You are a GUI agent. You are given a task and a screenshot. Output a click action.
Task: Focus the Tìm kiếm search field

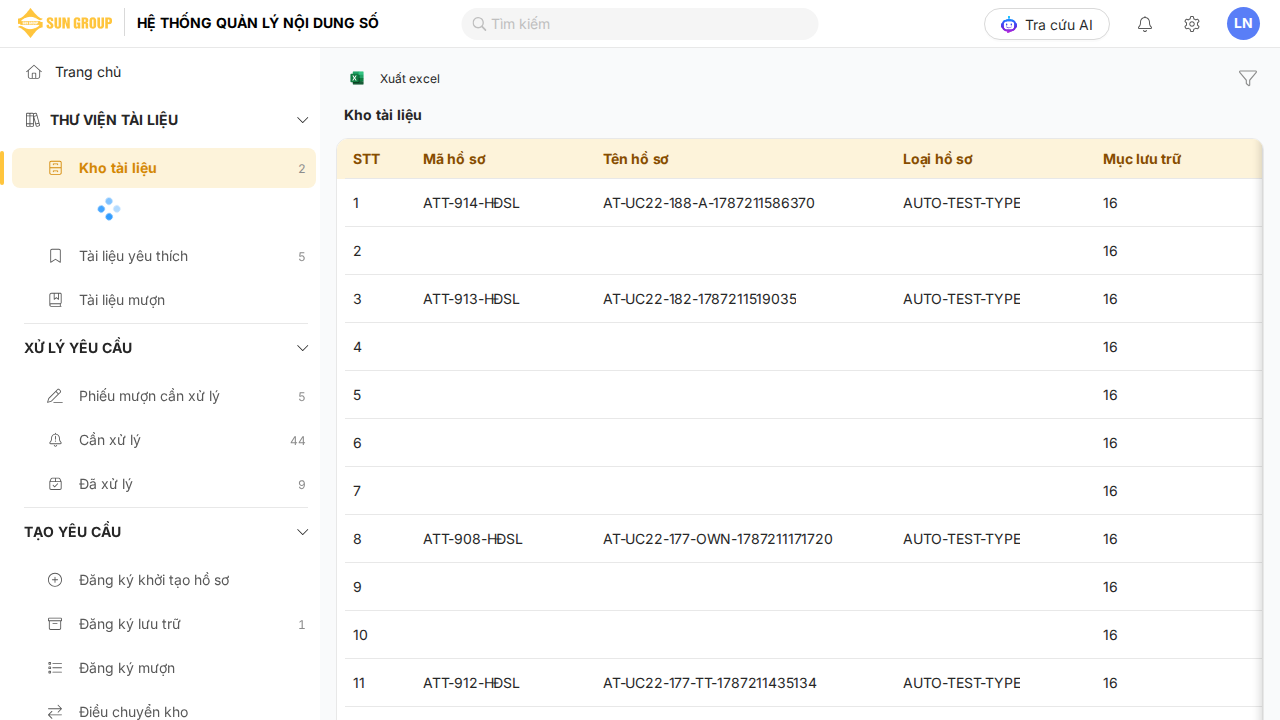[640, 24]
